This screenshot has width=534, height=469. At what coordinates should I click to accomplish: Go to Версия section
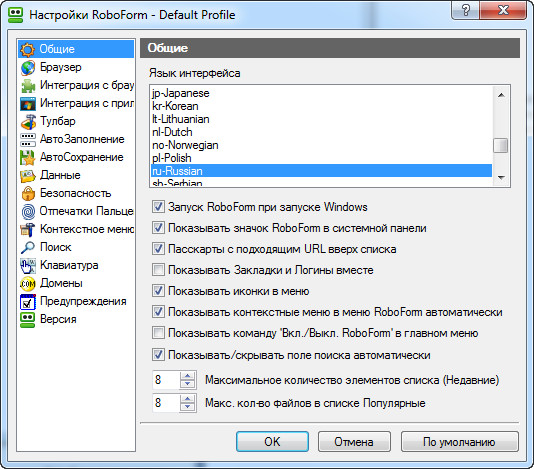tap(58, 319)
